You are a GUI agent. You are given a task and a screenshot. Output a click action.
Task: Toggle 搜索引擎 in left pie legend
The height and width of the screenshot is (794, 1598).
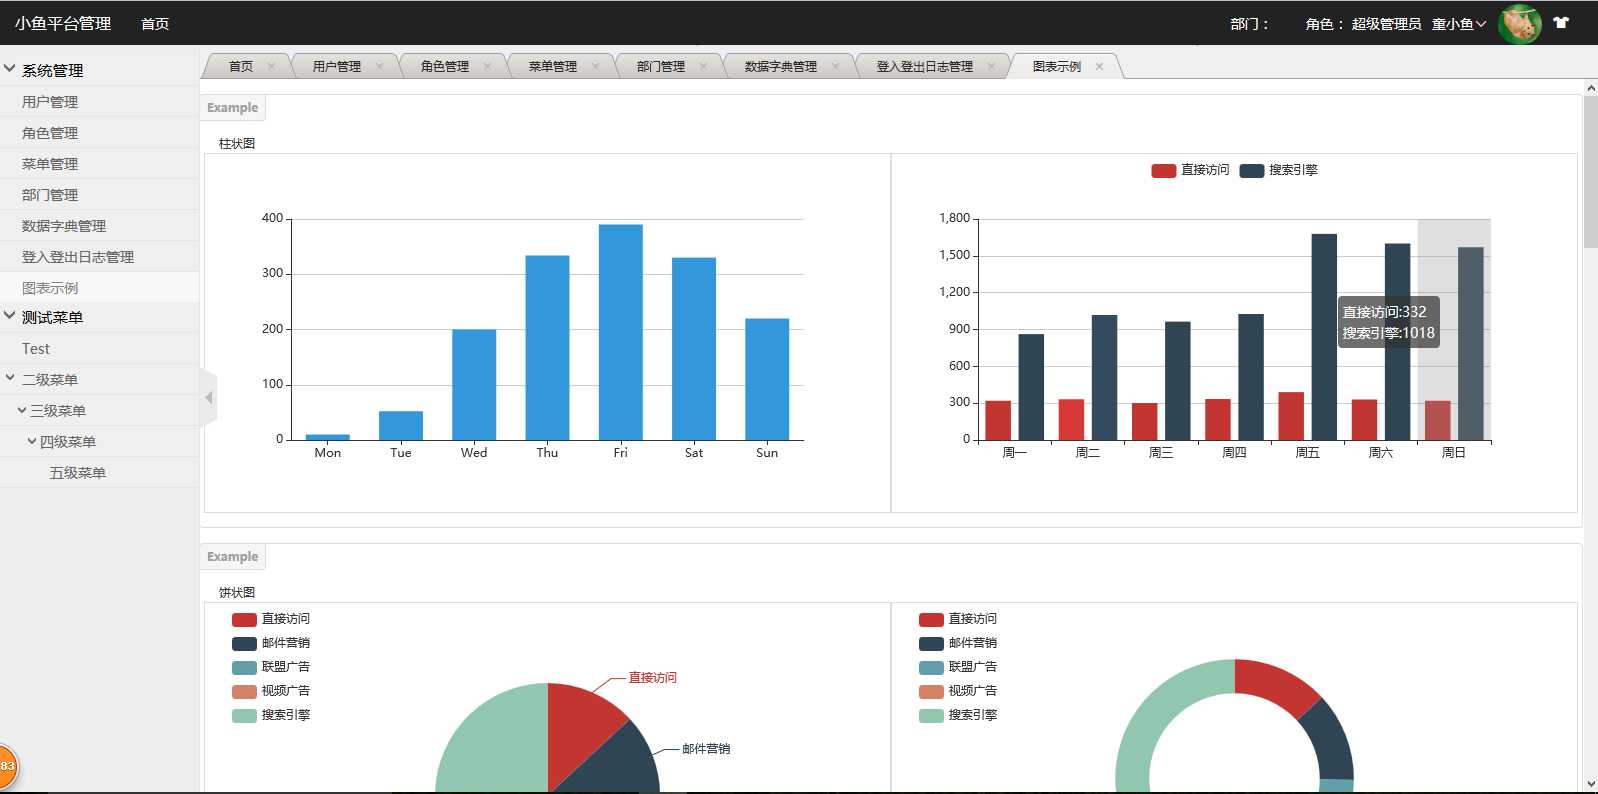click(271, 715)
